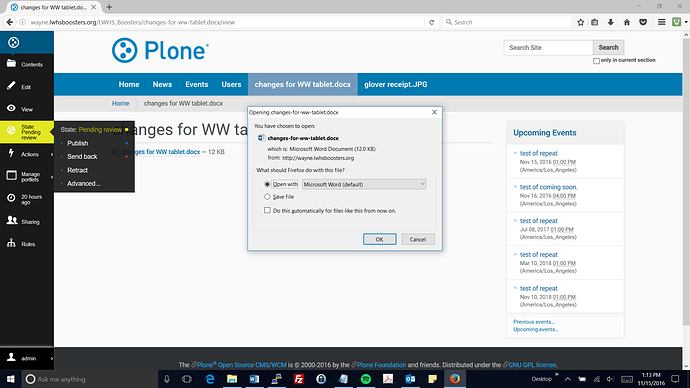Select Open with radio button
Screen dimensions: 690x388
coord(267,184)
